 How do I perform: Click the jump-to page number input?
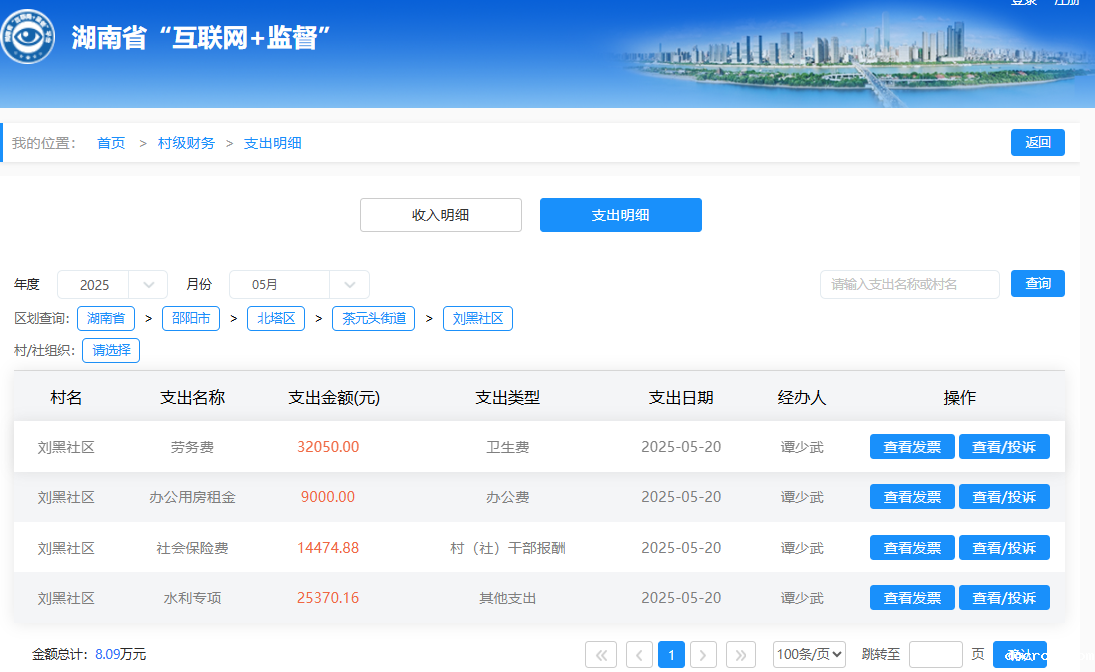click(935, 655)
